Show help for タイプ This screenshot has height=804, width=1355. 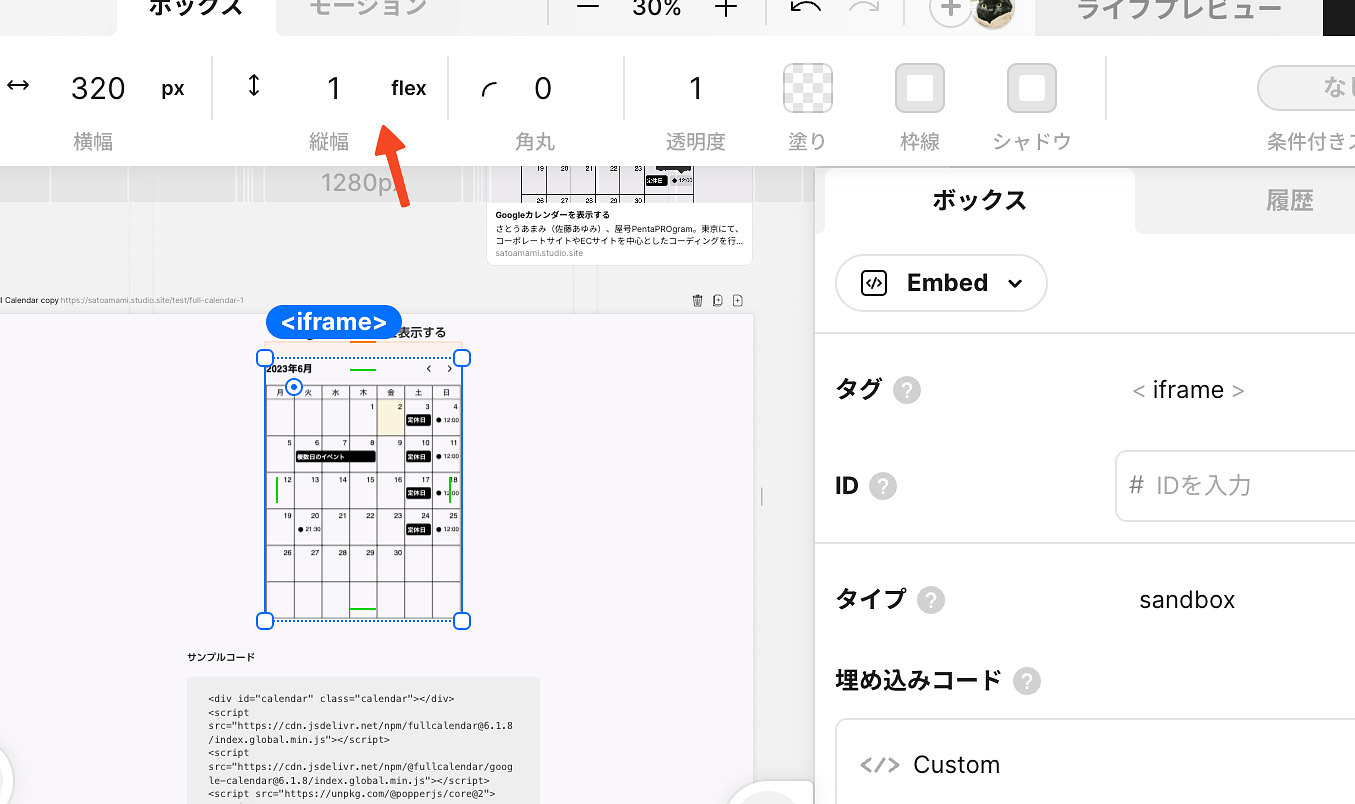click(931, 600)
